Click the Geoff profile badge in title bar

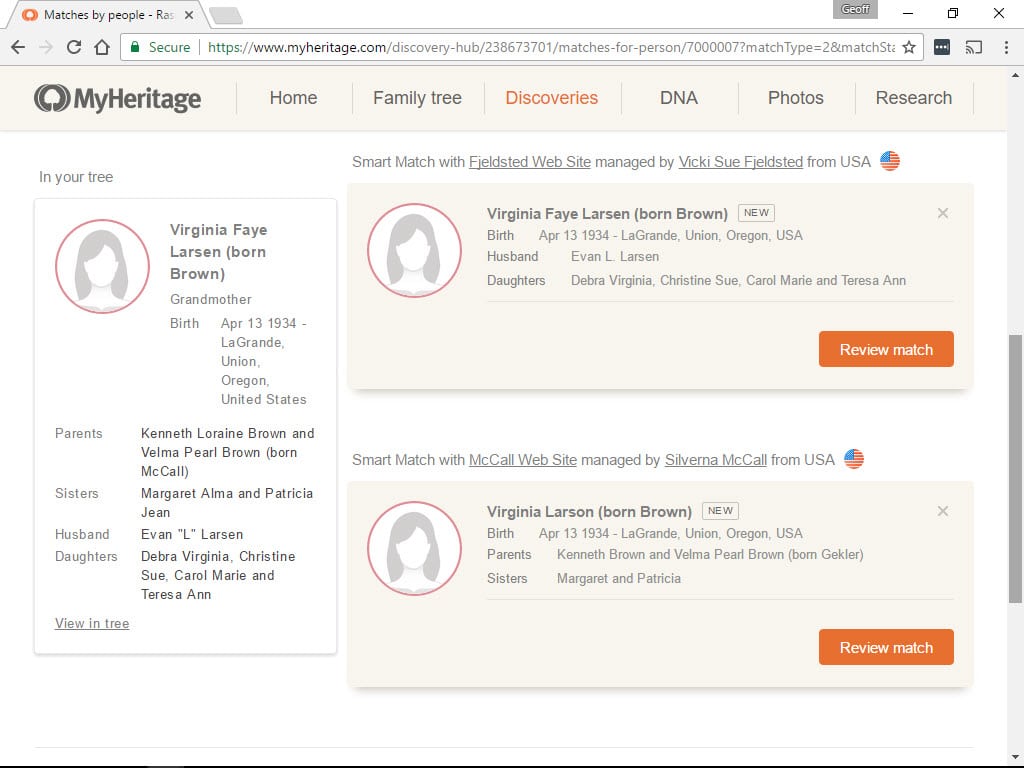pos(855,9)
